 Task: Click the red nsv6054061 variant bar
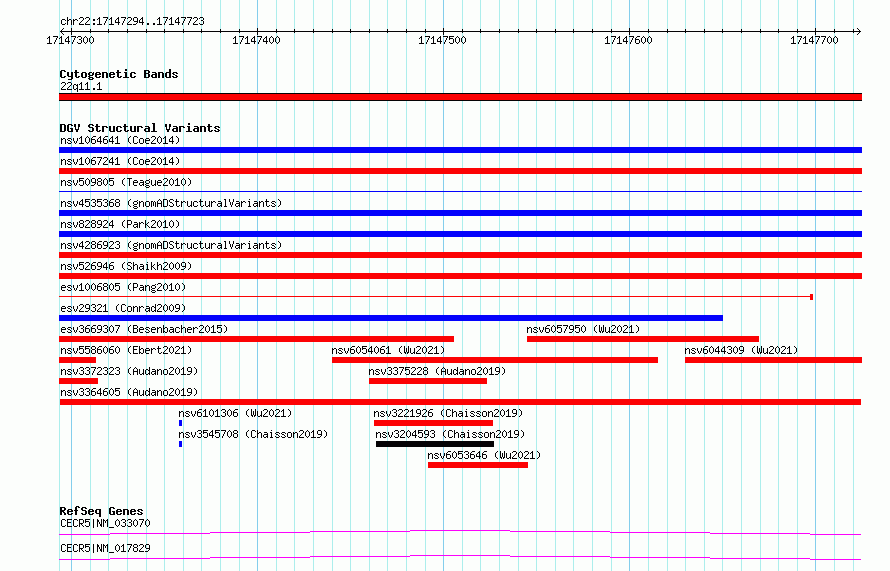[x=495, y=360]
